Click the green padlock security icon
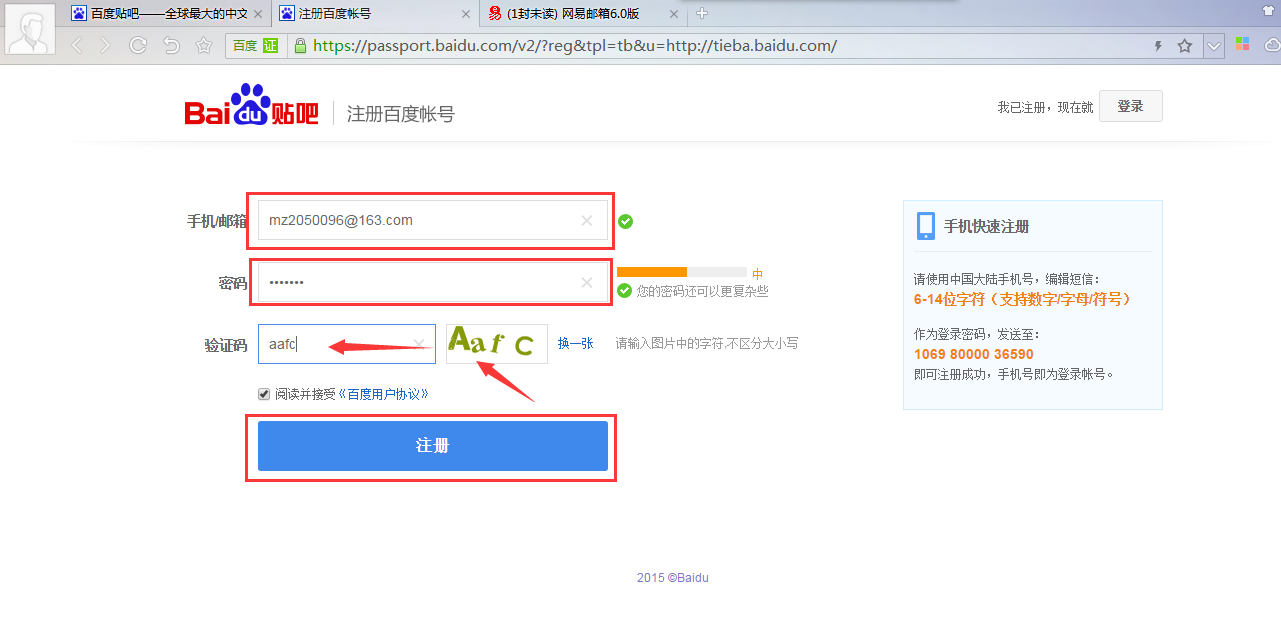Image resolution: width=1281 pixels, height=644 pixels. (x=299, y=46)
